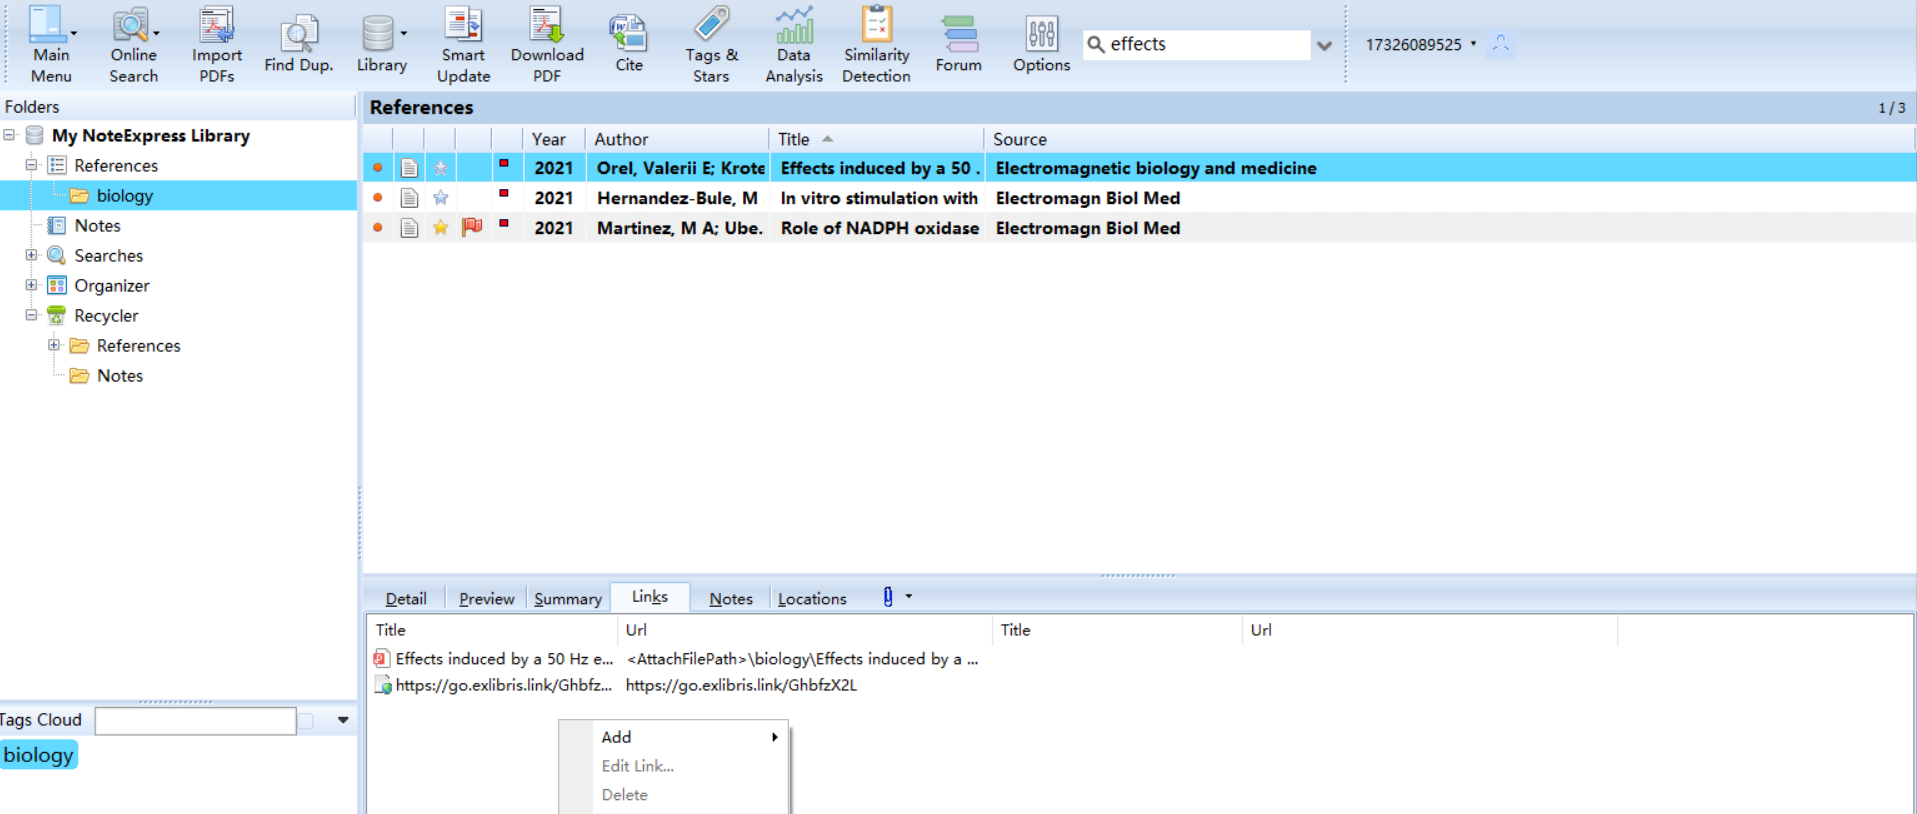This screenshot has height=814, width=1917.
Task: Open Tags & Stars
Action: [711, 44]
